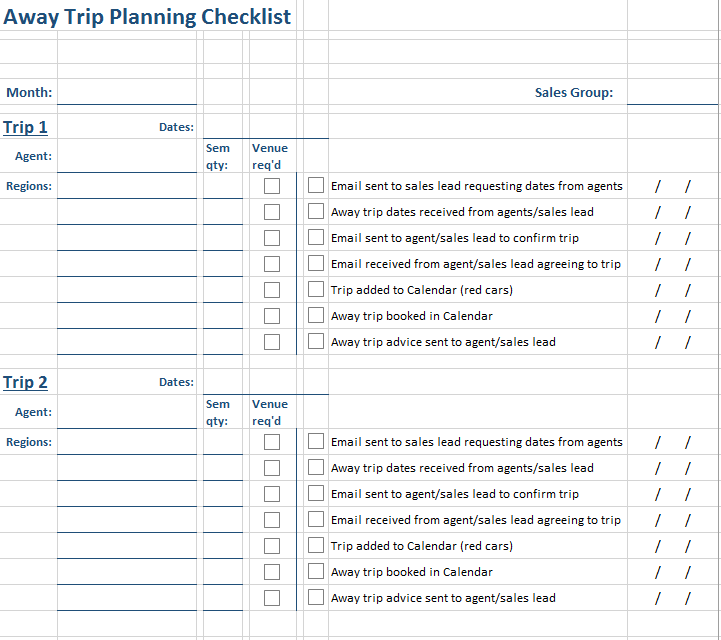This screenshot has height=640, width=721.
Task: Select the Trip 1 heading link
Action: pyautogui.click(x=25, y=127)
